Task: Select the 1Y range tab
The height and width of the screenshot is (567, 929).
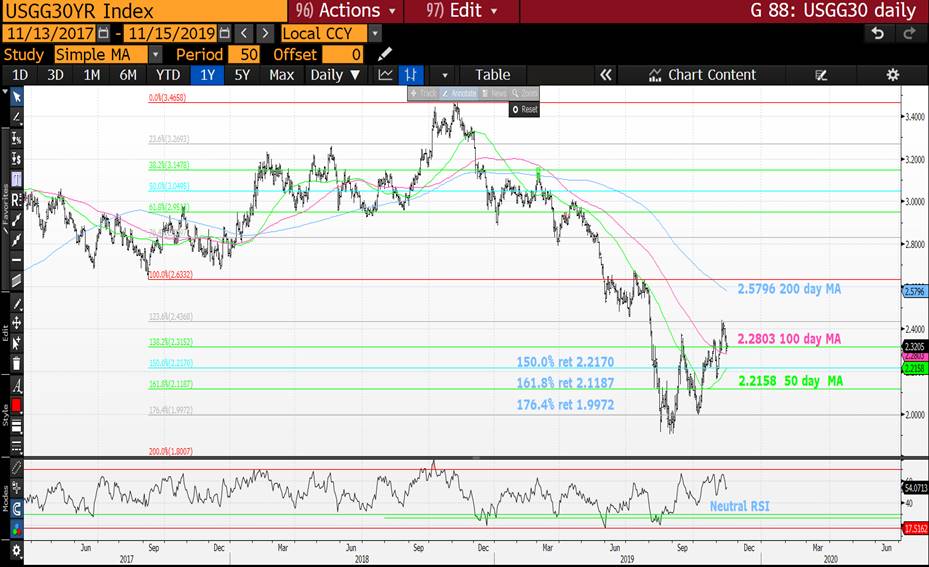Action: point(207,75)
